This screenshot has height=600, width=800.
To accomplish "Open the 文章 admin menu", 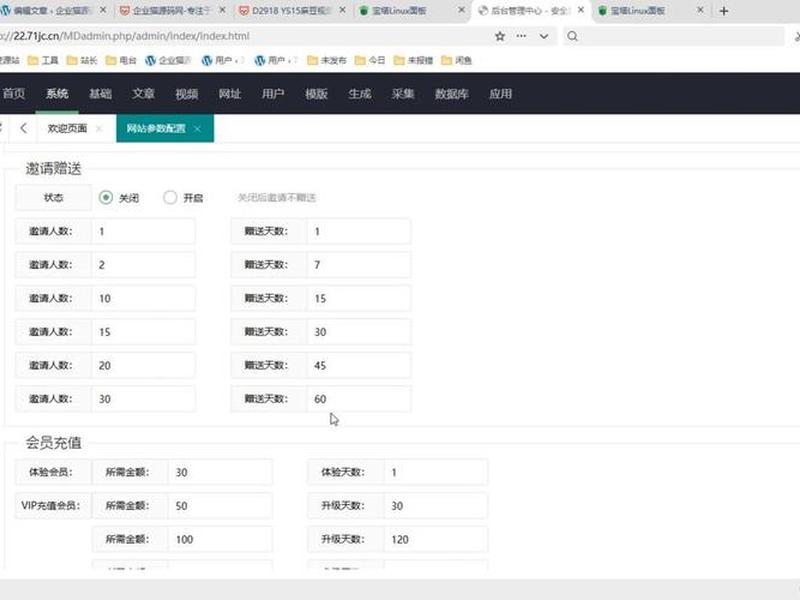I will click(x=143, y=93).
